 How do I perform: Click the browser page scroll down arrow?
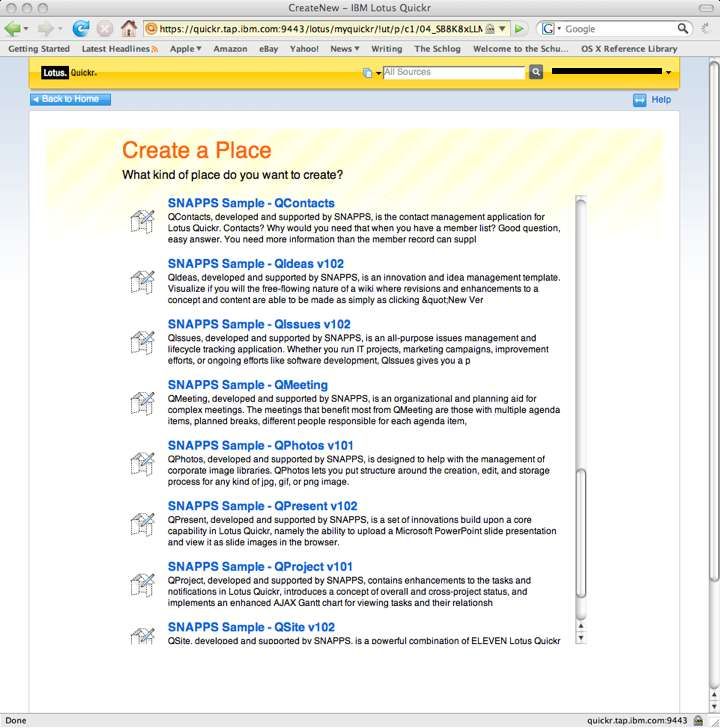tap(714, 706)
